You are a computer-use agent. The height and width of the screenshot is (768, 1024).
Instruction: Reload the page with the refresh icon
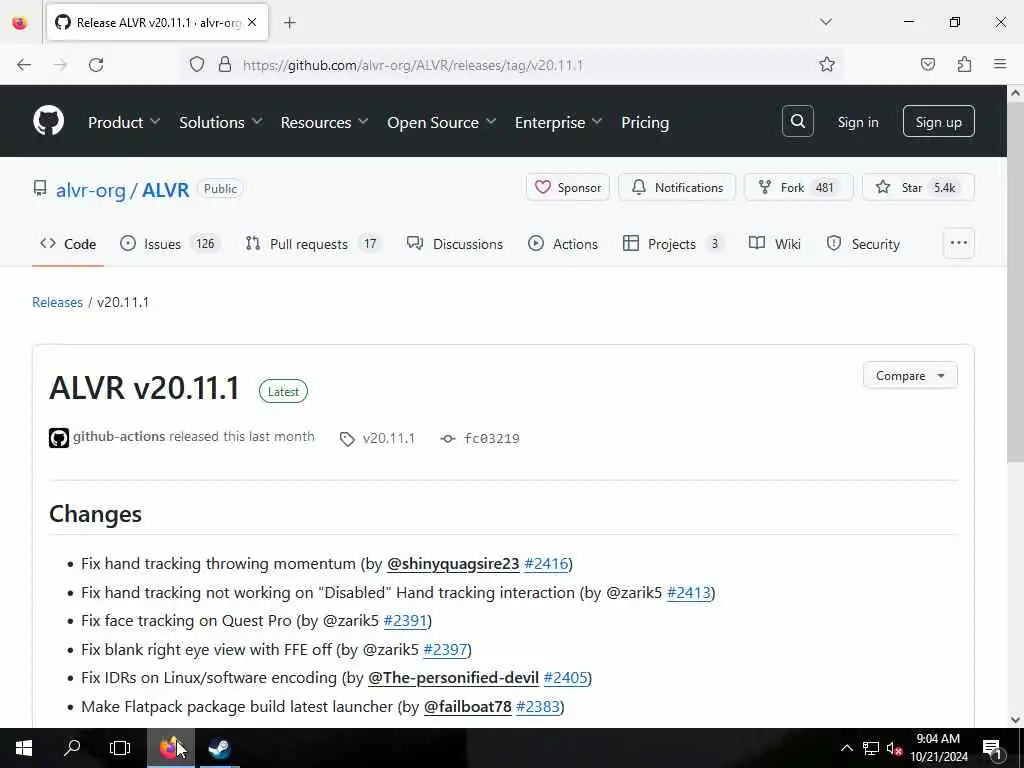click(96, 65)
